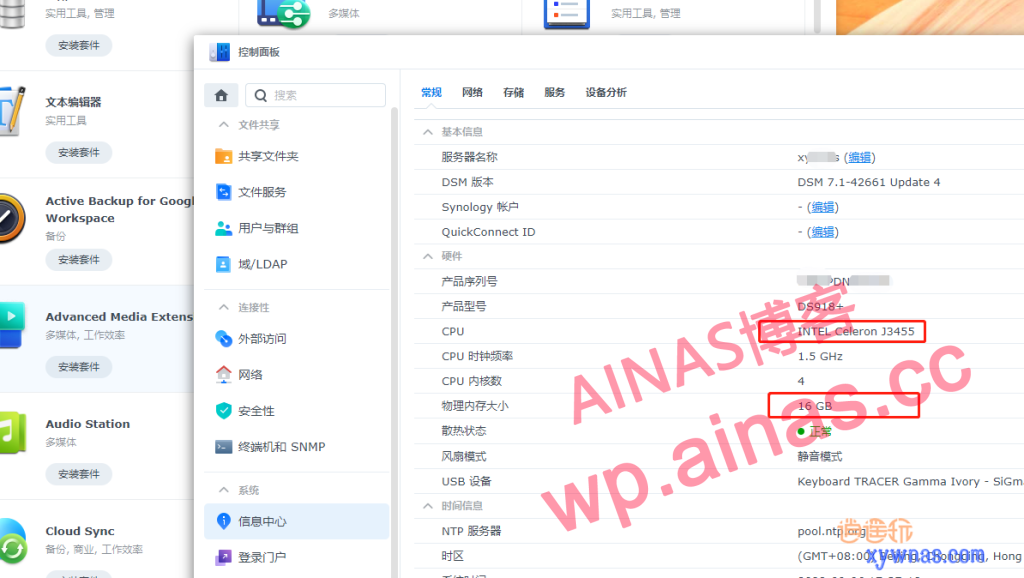Click the Active Backup for Google Workspace icon
The height and width of the screenshot is (578, 1024).
(10, 218)
